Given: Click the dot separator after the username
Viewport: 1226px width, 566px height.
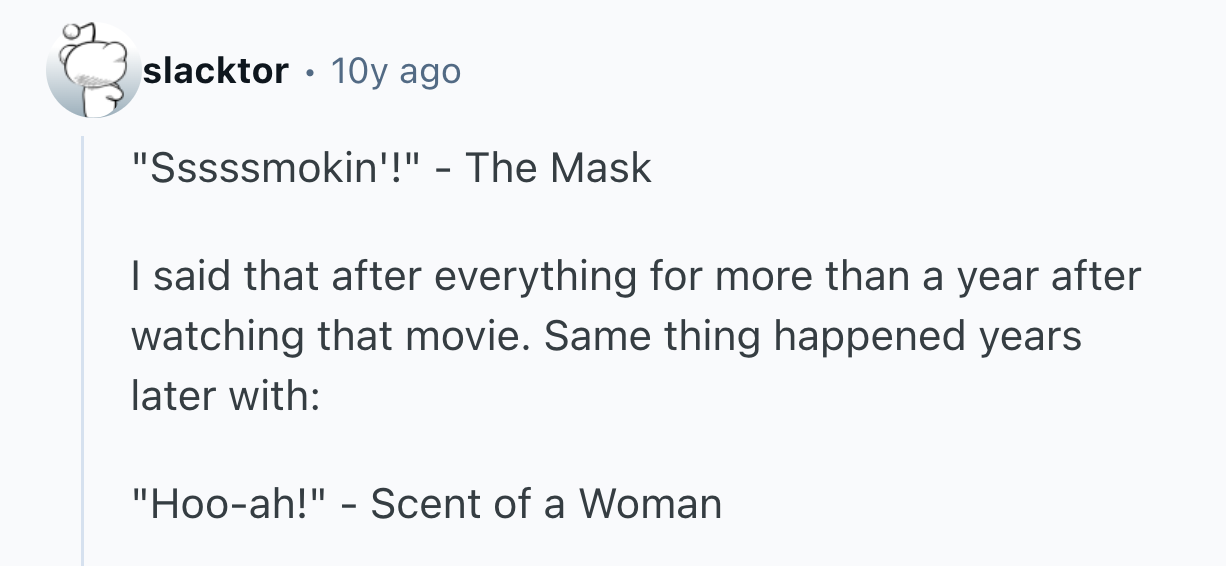Looking at the screenshot, I should pyautogui.click(x=312, y=72).
